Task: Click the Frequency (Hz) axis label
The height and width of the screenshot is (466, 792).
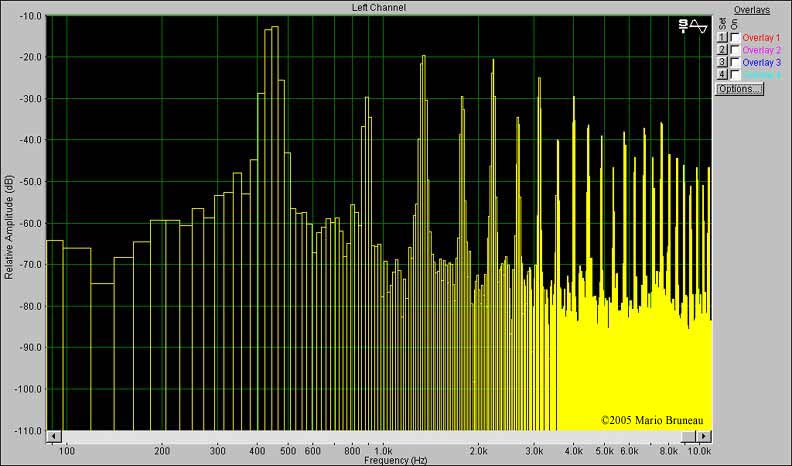Action: pos(395,460)
